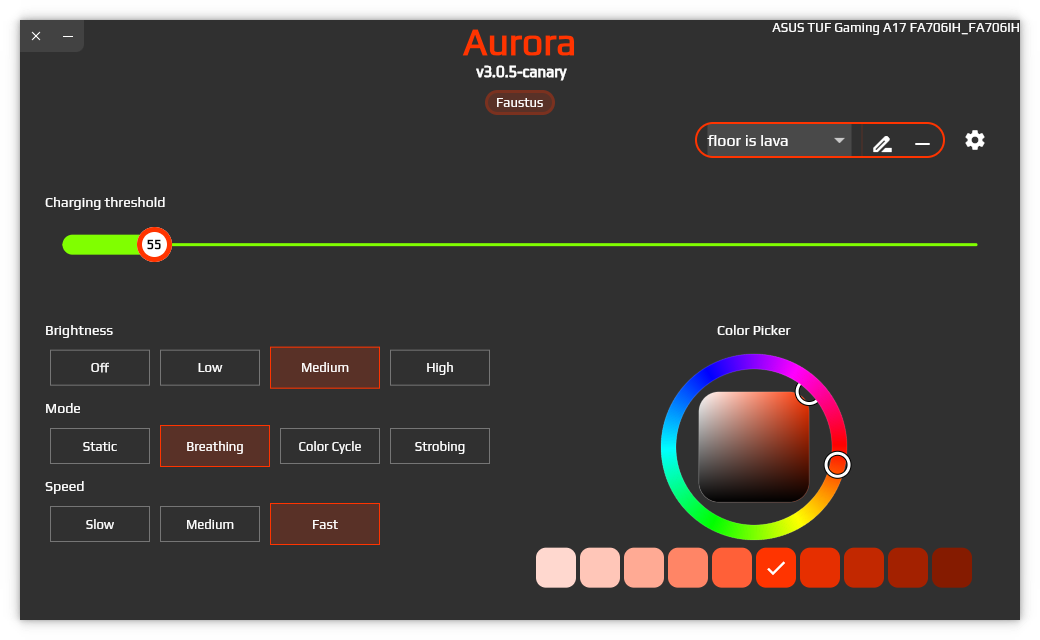Switch mode to Color Cycle
This screenshot has width=1040, height=640.
point(330,446)
